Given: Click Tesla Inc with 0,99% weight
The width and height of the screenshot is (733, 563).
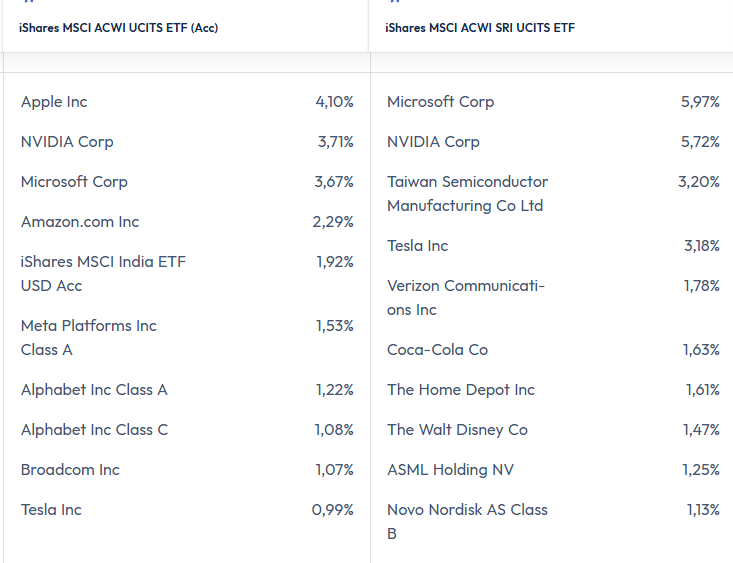Looking at the screenshot, I should point(51,510).
